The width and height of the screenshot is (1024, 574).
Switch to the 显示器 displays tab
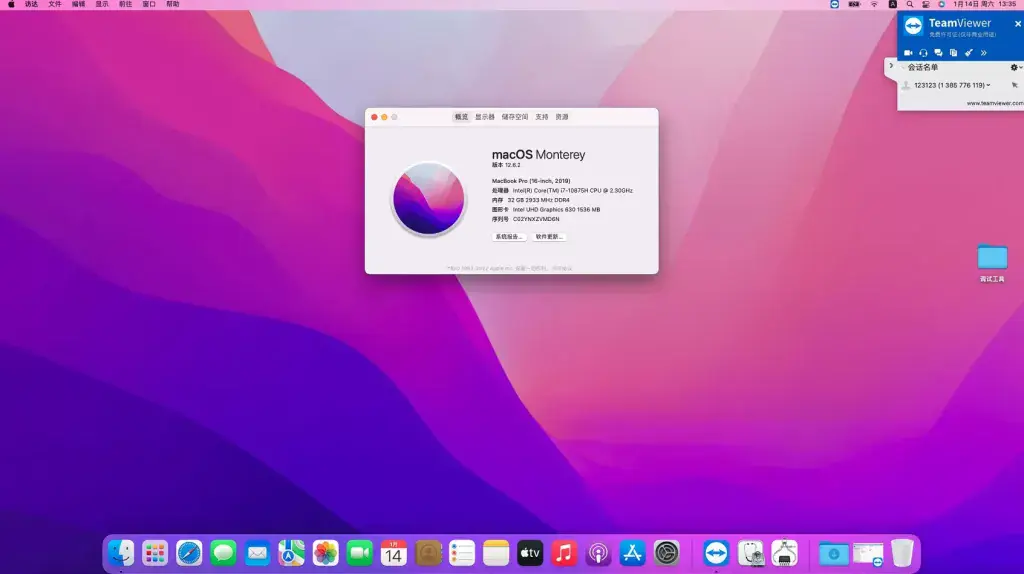click(485, 117)
